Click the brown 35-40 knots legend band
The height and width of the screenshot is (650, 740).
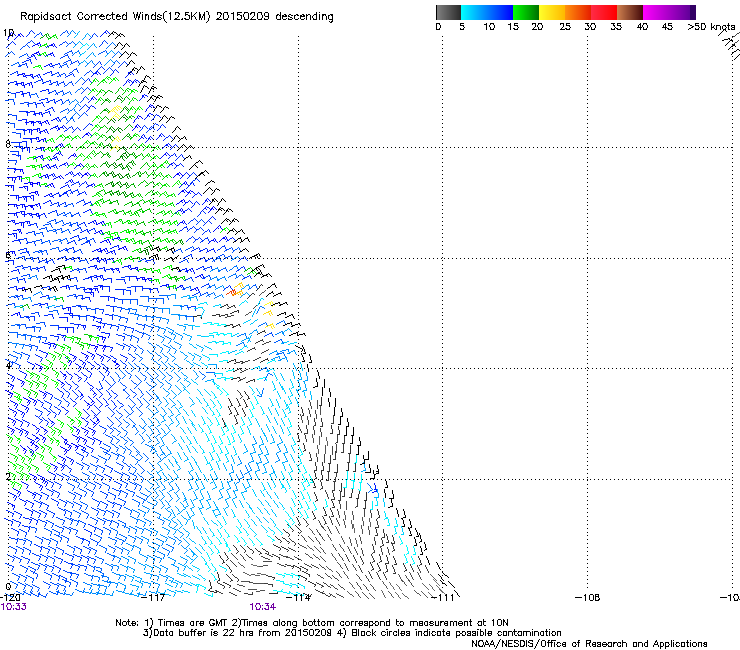coord(629,12)
